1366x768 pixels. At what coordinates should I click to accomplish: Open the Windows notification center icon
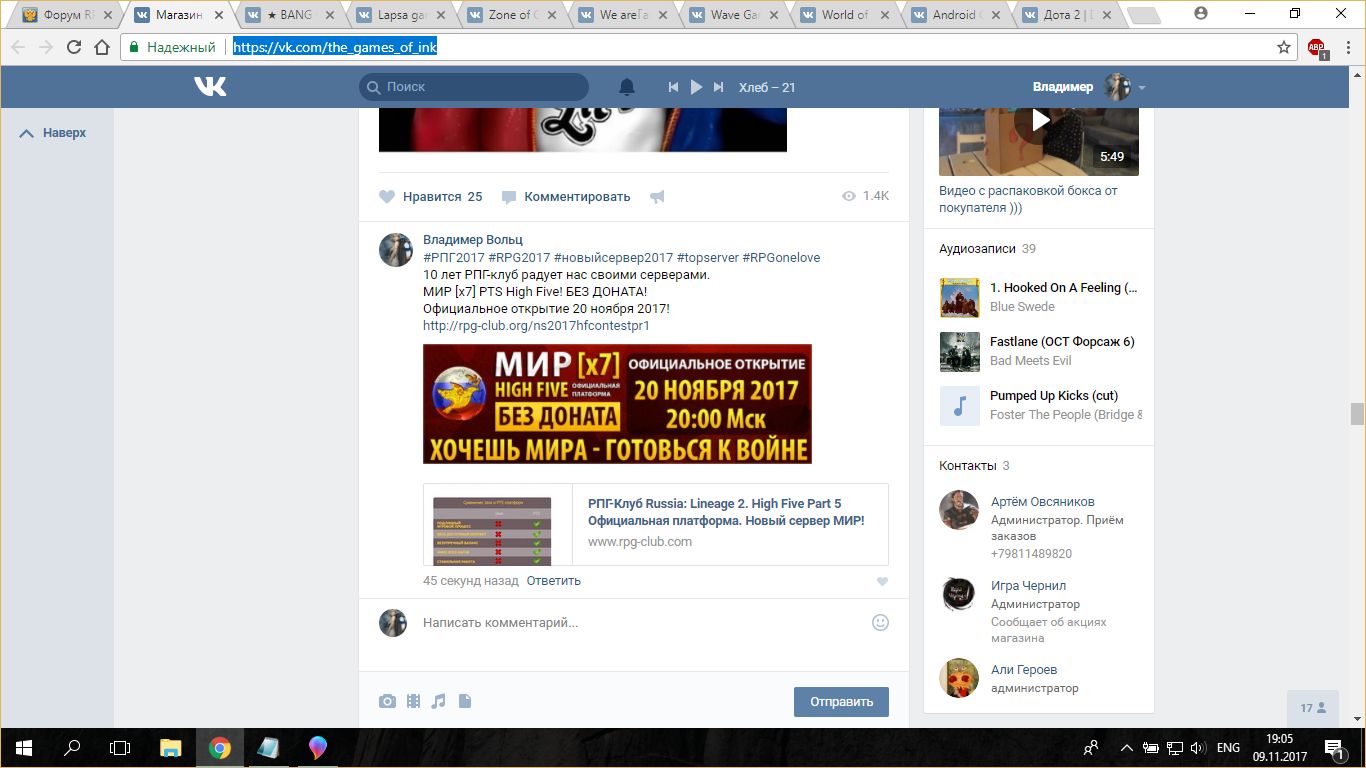pyautogui.click(x=1334, y=747)
